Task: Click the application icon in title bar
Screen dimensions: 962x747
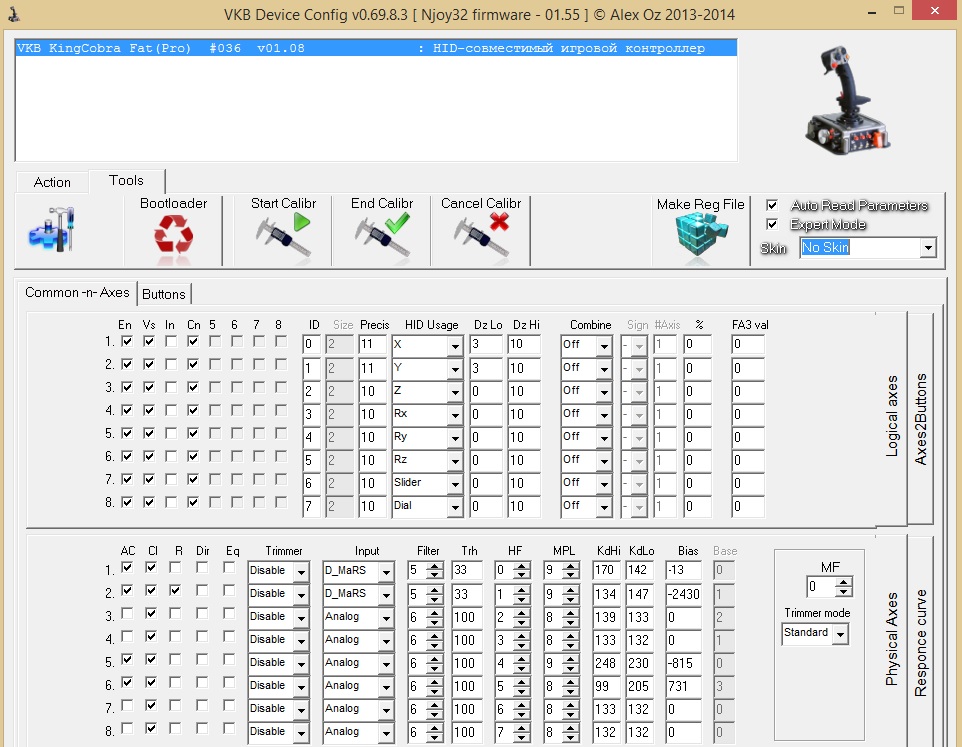Action: 13,14
